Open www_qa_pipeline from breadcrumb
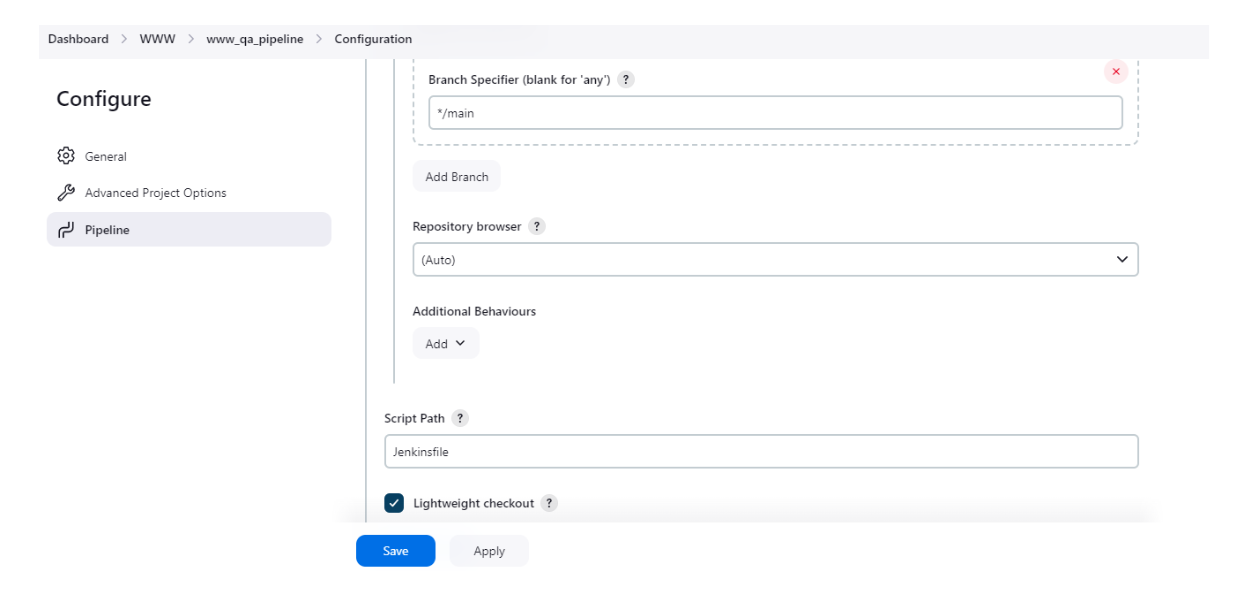Image resolution: width=1240 pixels, height=592 pixels. tap(255, 39)
